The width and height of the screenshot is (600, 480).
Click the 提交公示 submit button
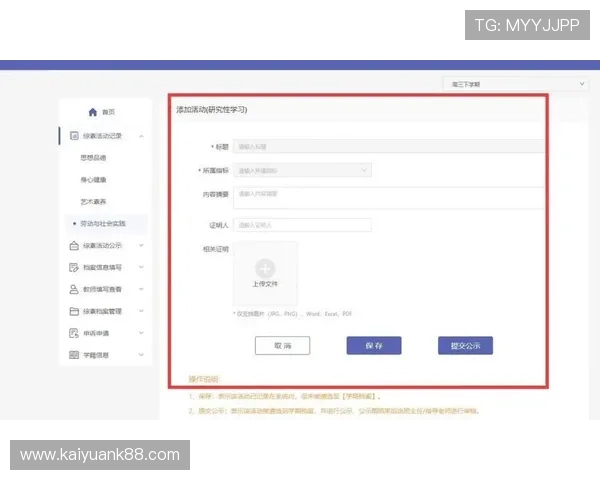click(465, 346)
